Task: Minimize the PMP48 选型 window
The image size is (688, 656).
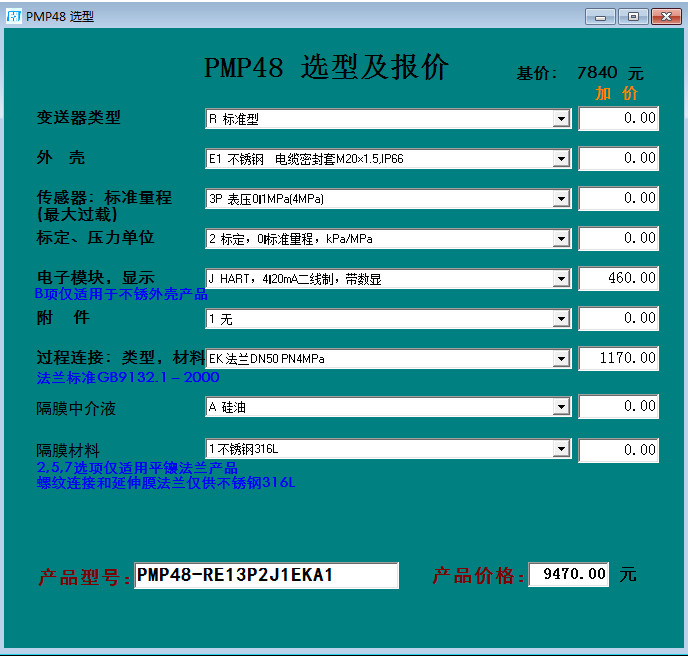Action: 600,16
